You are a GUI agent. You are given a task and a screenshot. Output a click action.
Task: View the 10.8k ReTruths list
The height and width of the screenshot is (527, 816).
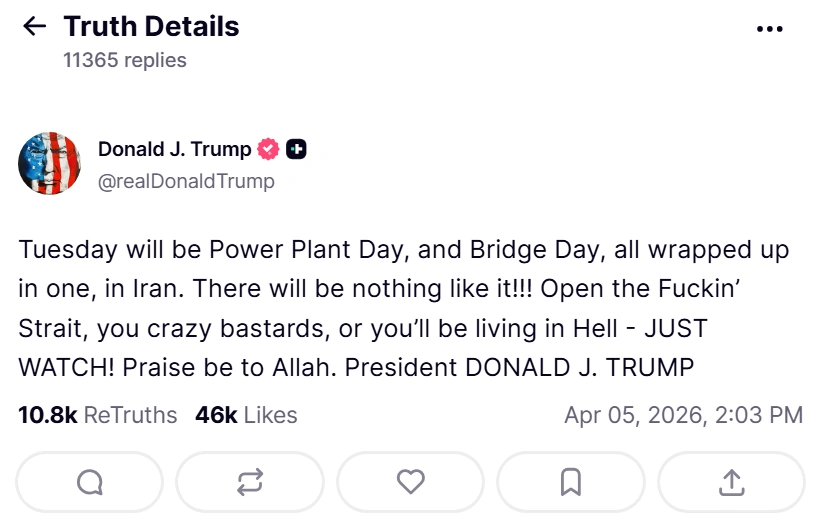click(98, 414)
